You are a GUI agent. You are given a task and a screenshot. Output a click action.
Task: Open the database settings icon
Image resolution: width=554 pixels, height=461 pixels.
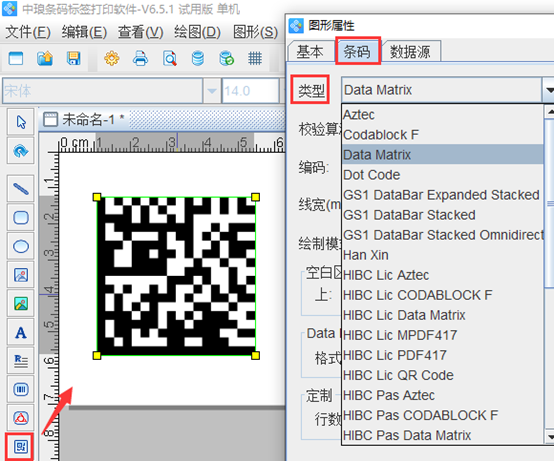(x=198, y=58)
